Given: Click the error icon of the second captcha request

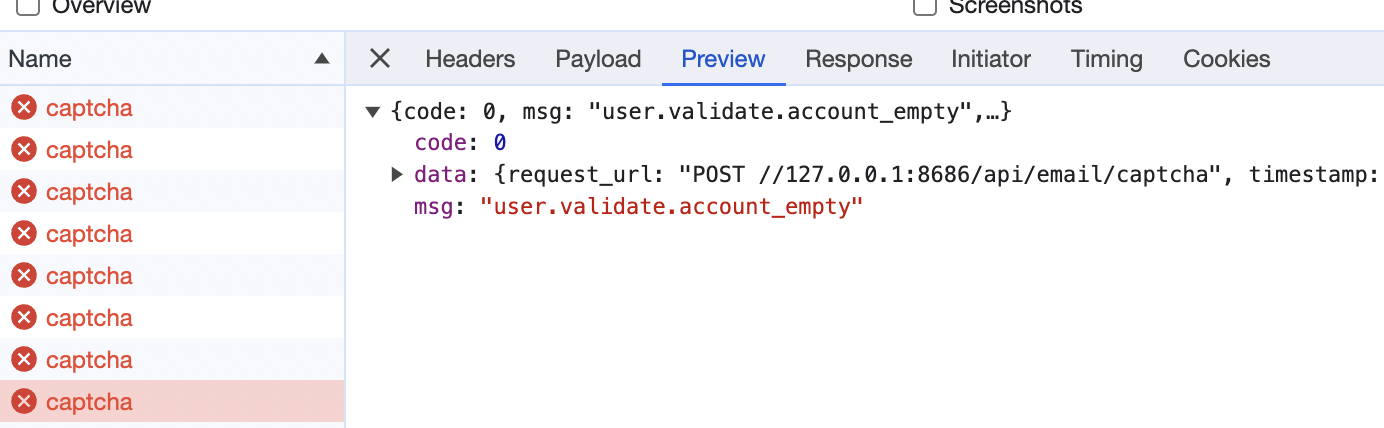Looking at the screenshot, I should 24,150.
